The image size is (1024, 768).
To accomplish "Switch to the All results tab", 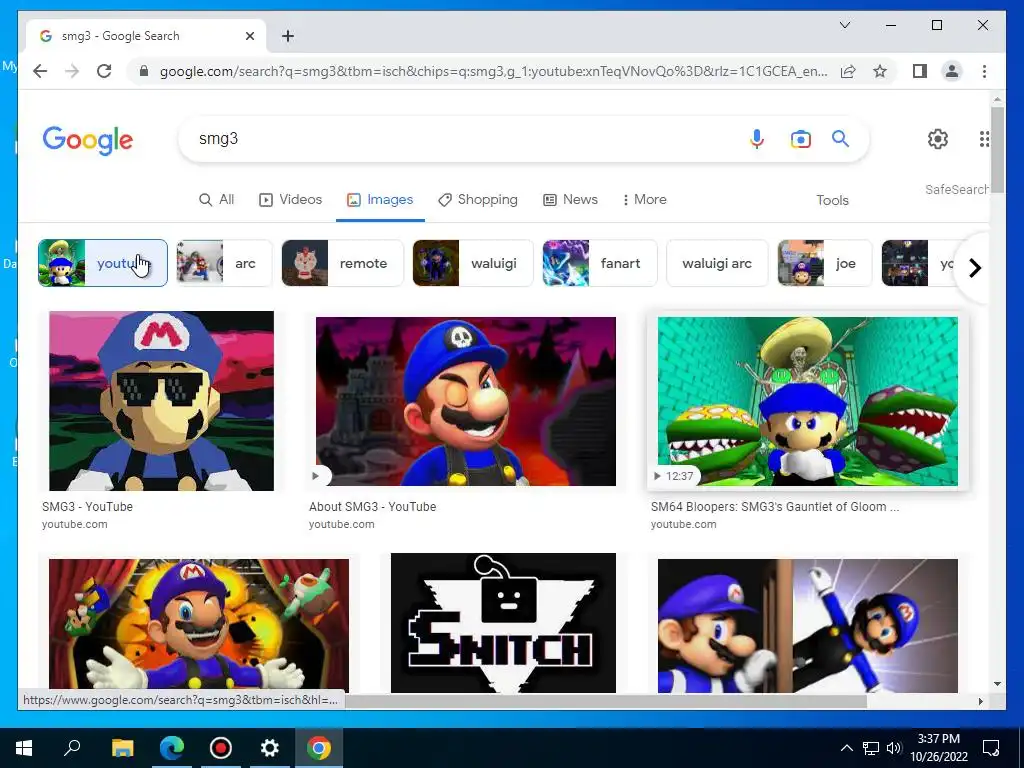I will pos(216,200).
